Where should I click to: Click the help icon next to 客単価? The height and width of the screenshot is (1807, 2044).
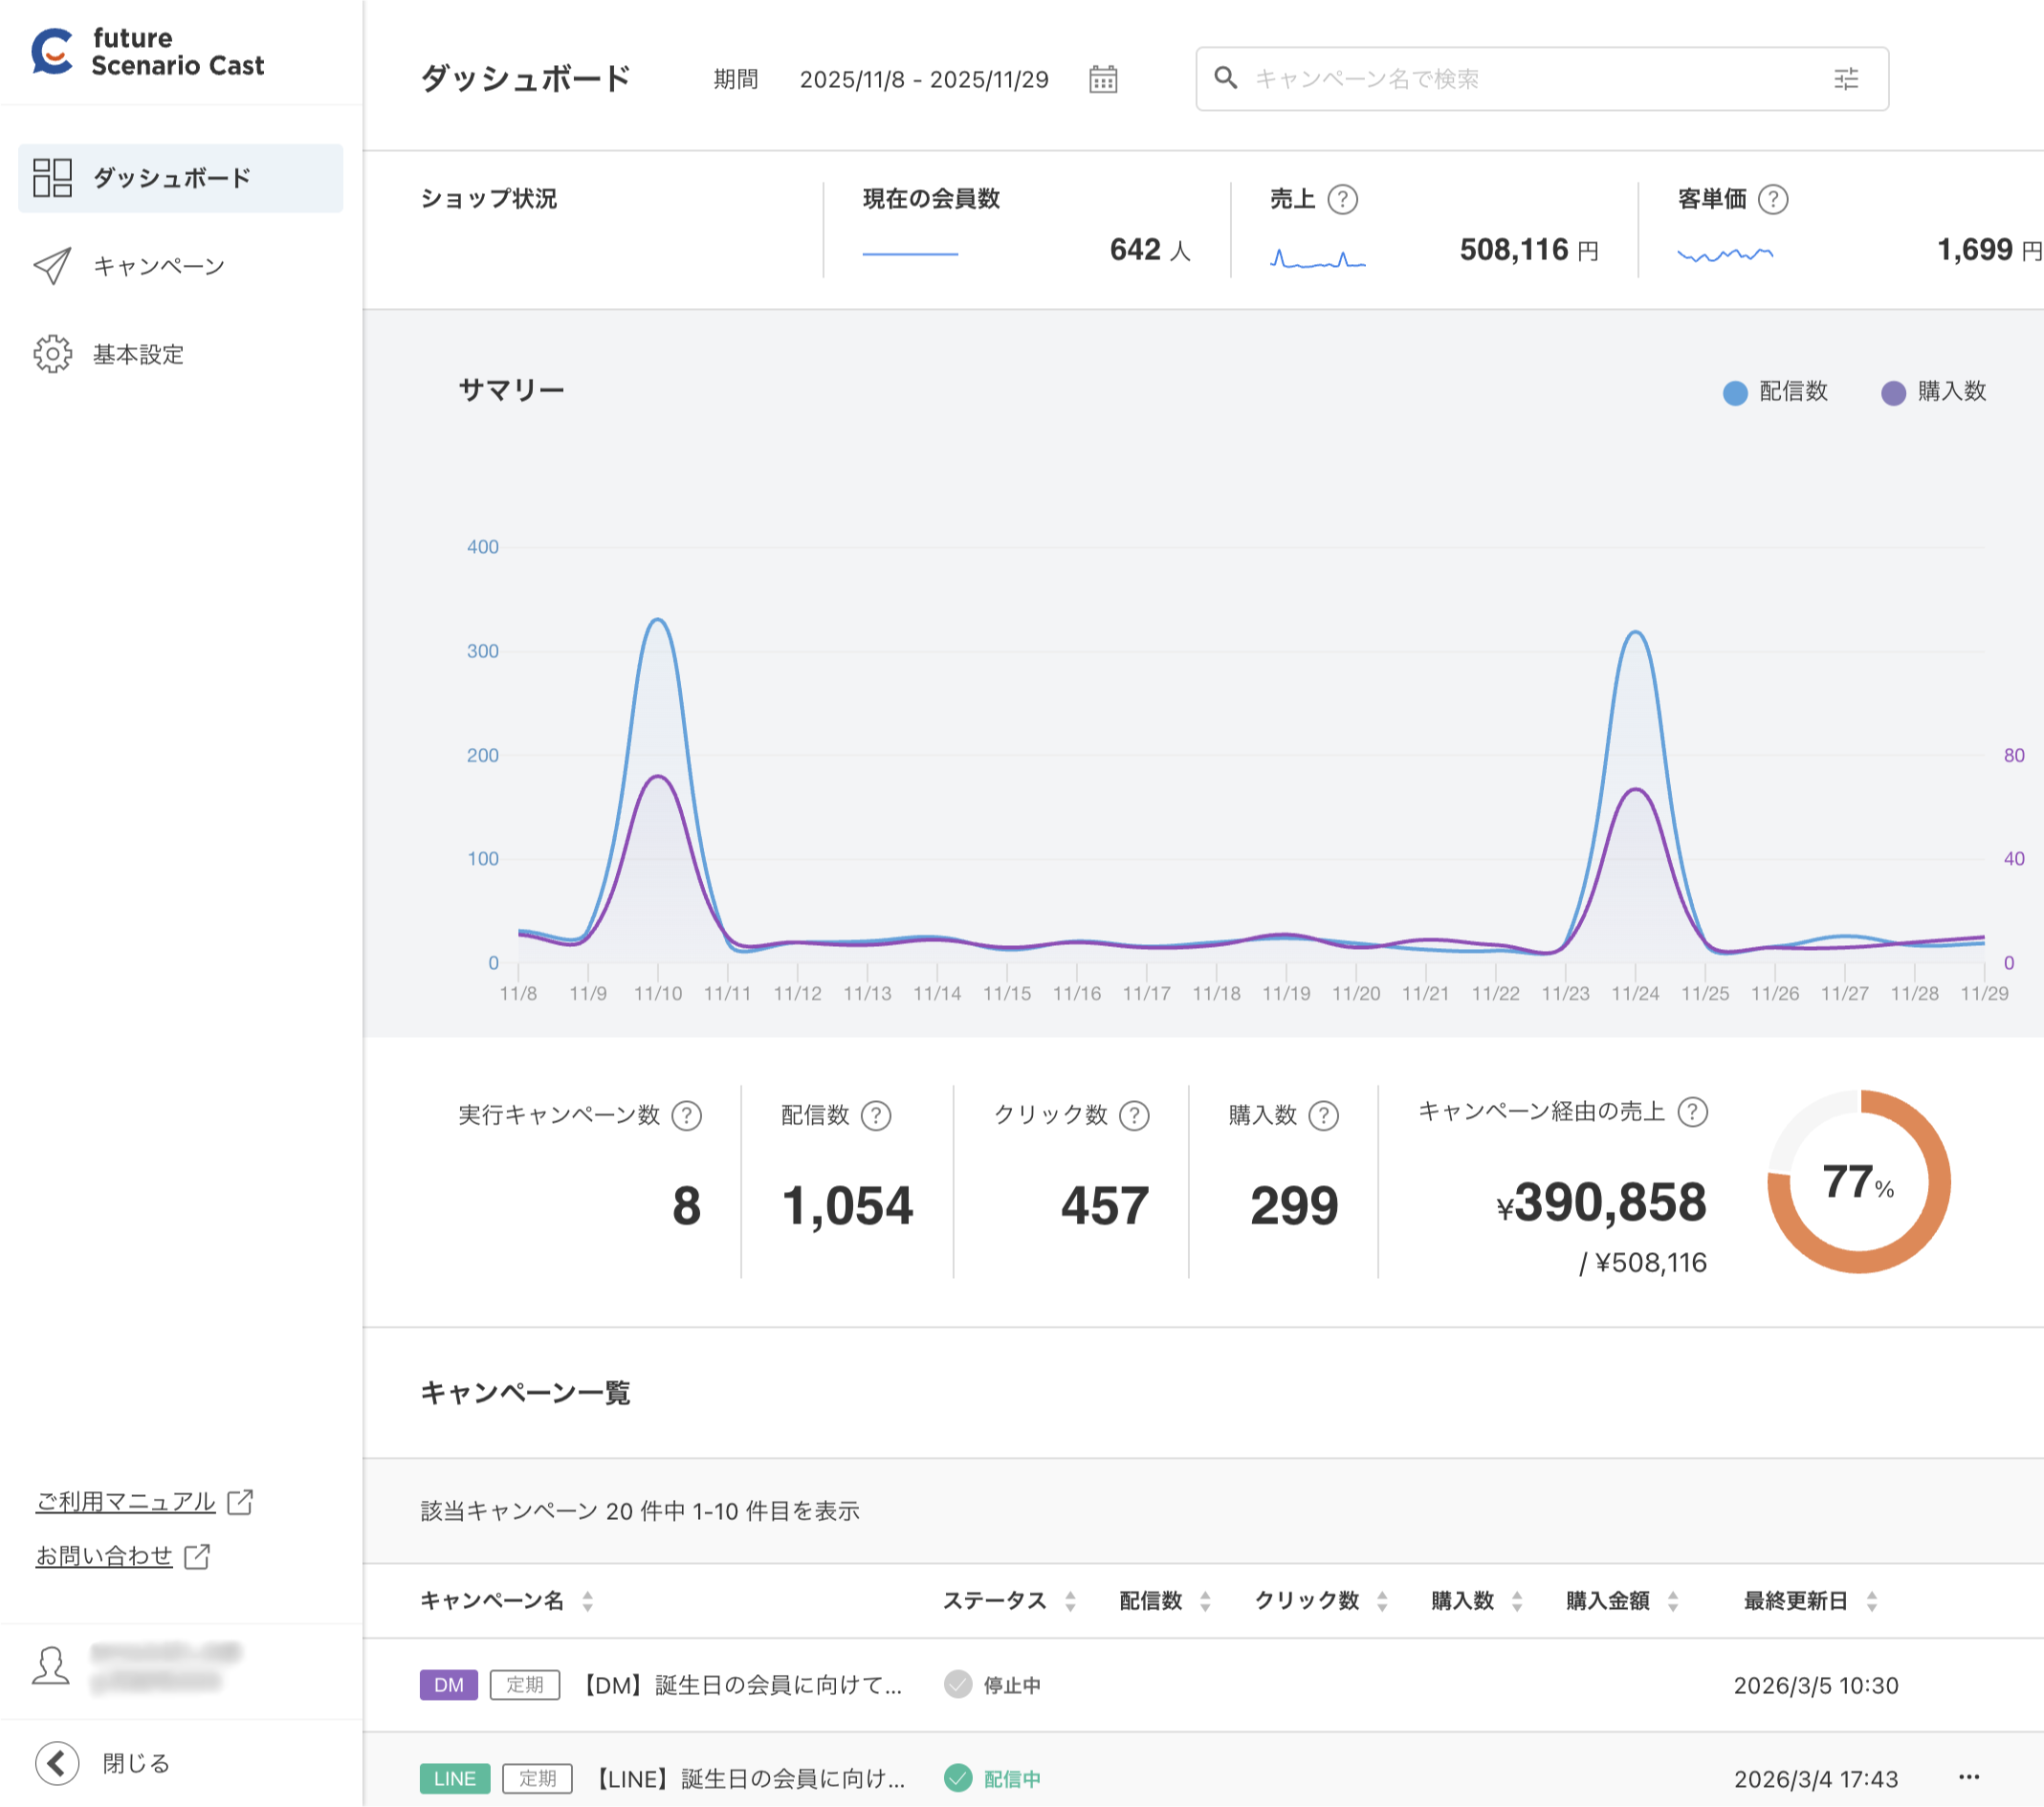(x=1775, y=199)
